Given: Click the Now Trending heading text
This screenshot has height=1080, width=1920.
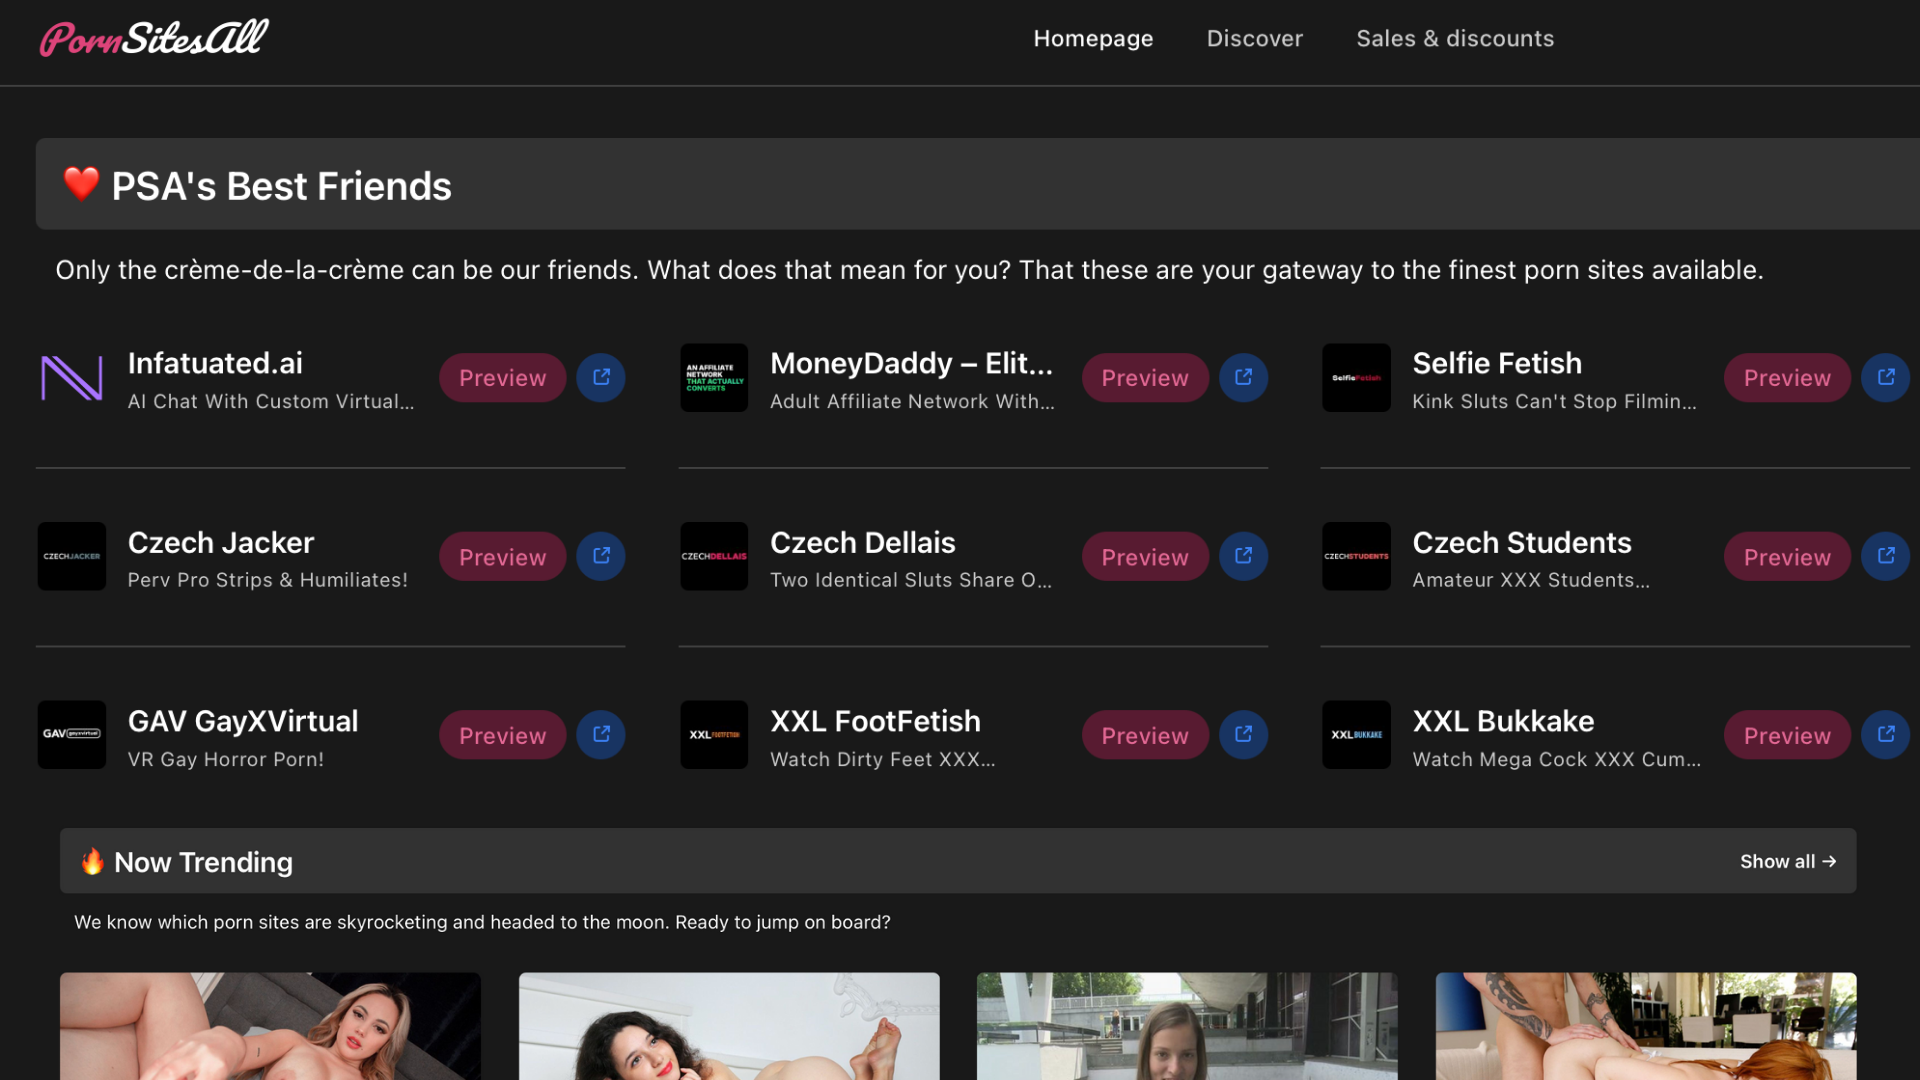Looking at the screenshot, I should pos(203,862).
